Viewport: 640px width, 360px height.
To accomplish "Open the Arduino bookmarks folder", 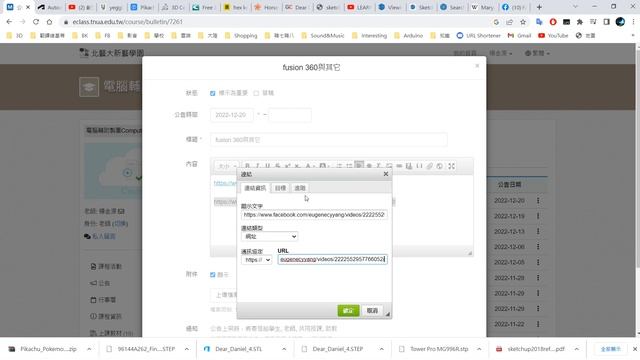I will click(x=408, y=36).
